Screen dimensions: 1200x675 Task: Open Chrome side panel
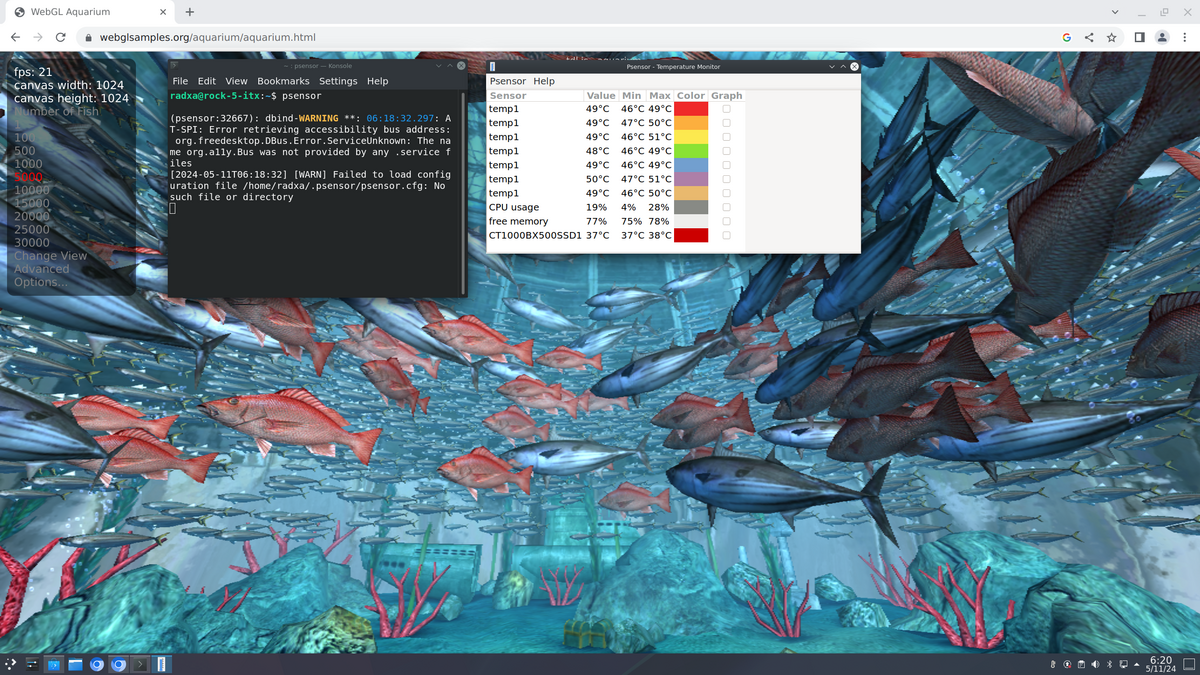coord(1140,37)
